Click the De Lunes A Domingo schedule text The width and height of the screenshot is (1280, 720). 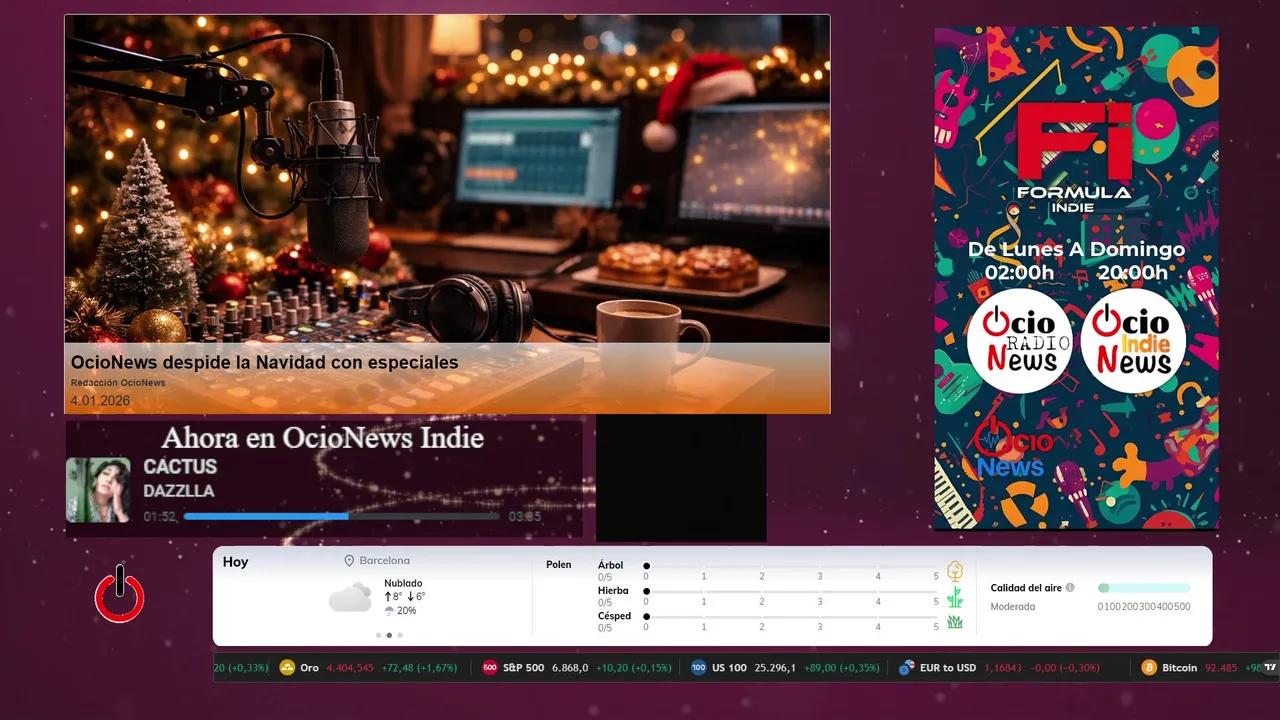click(1076, 249)
